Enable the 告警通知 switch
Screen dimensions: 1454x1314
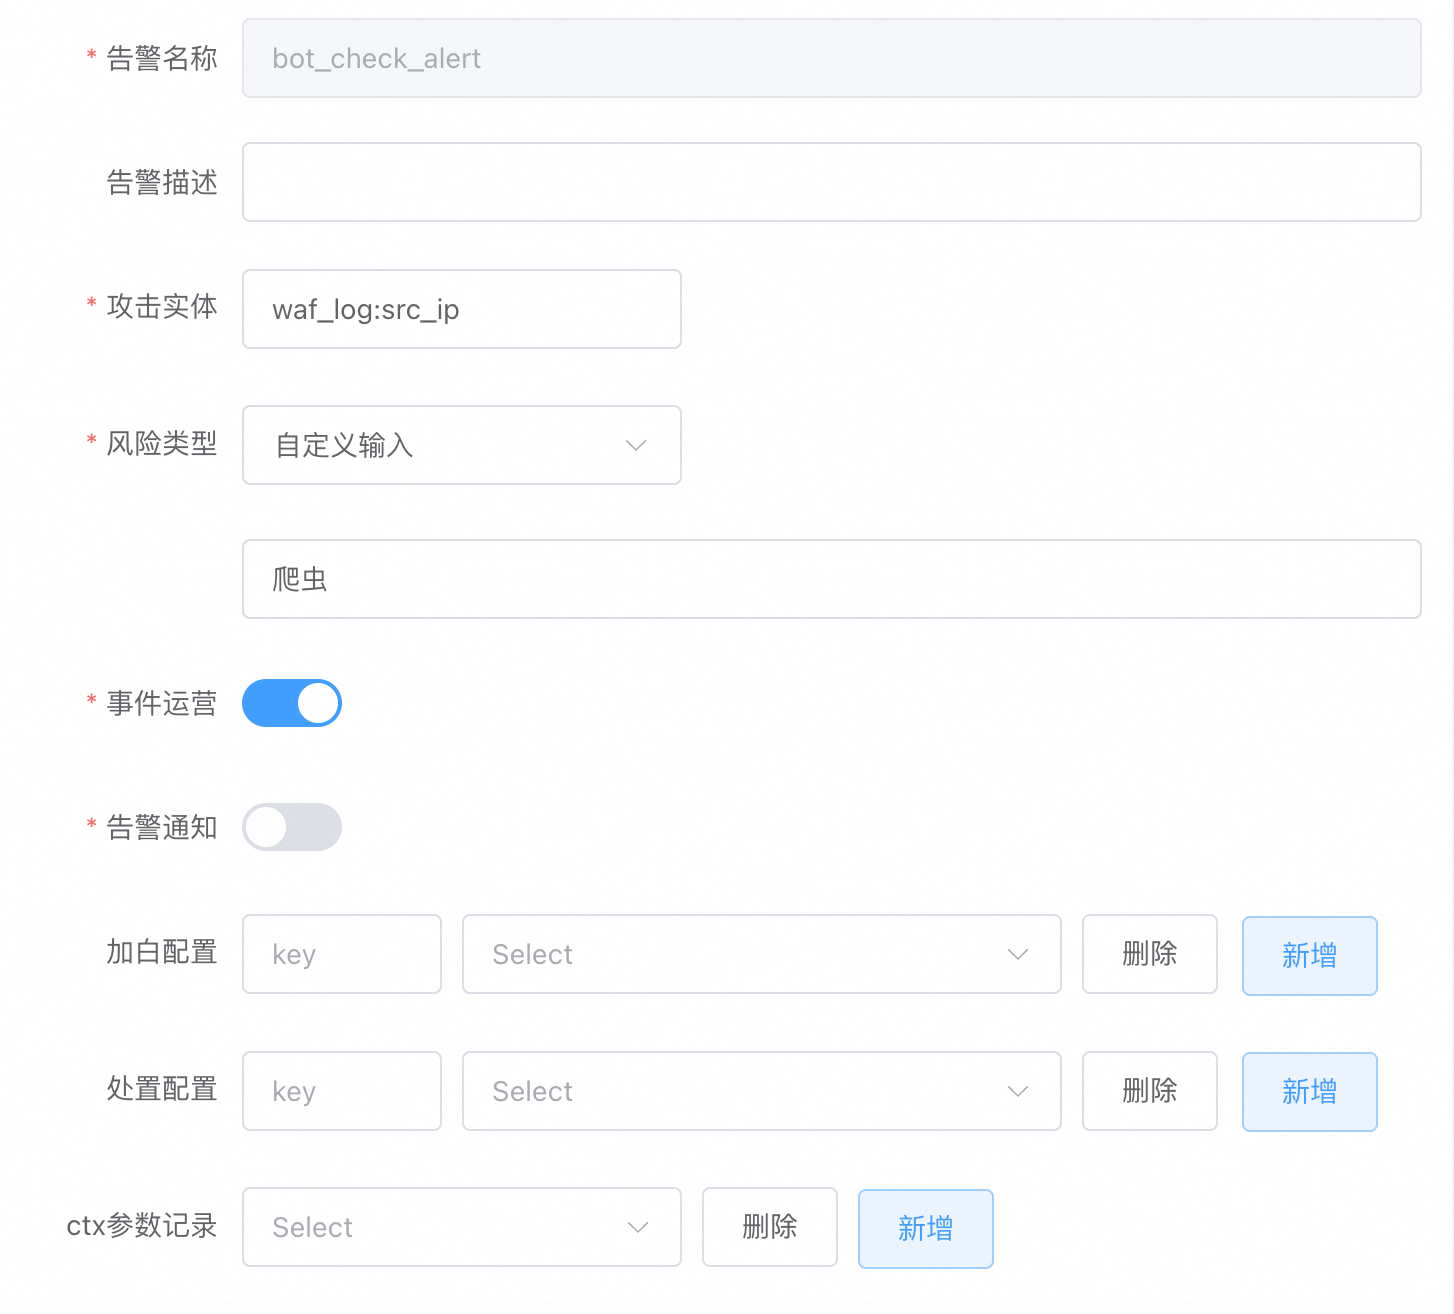pos(292,827)
